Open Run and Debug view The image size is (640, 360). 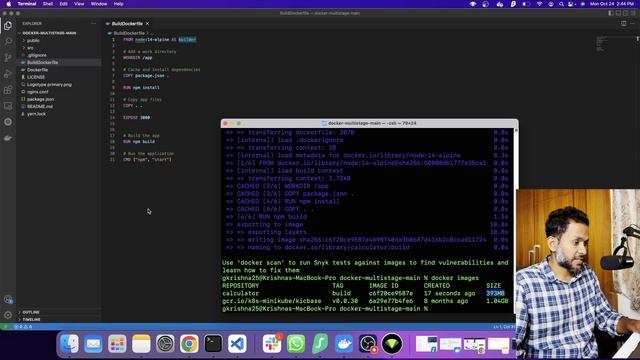[8, 73]
